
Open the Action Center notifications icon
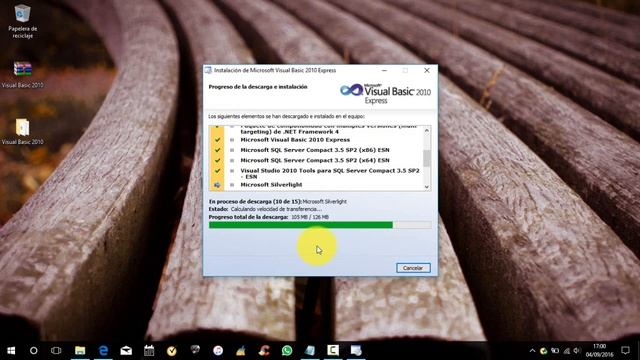625,351
